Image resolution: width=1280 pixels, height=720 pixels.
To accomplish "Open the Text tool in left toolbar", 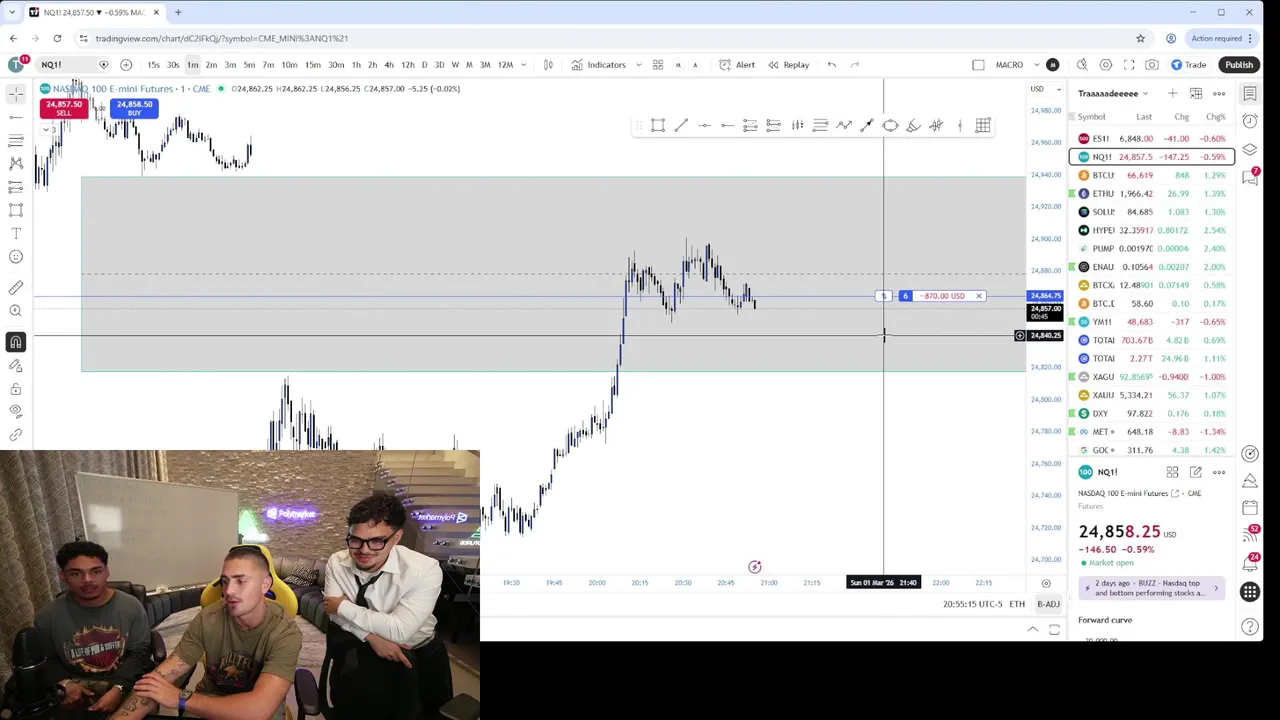I will click(x=16, y=233).
